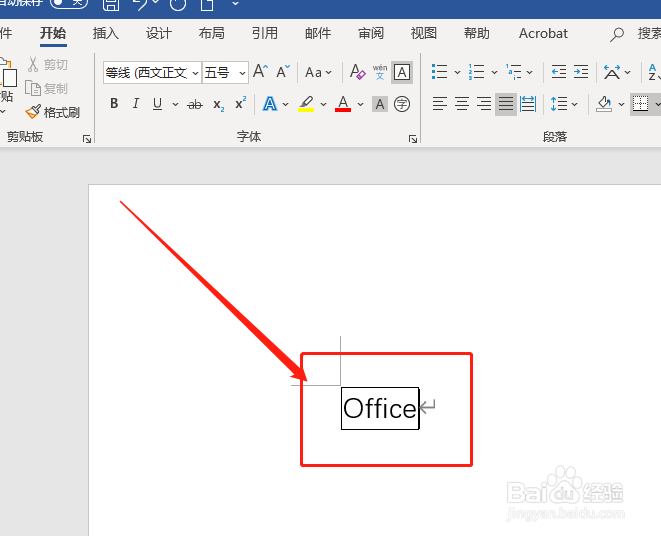Open the phonetic guide (wén) tool
661x536 pixels.
(380, 72)
